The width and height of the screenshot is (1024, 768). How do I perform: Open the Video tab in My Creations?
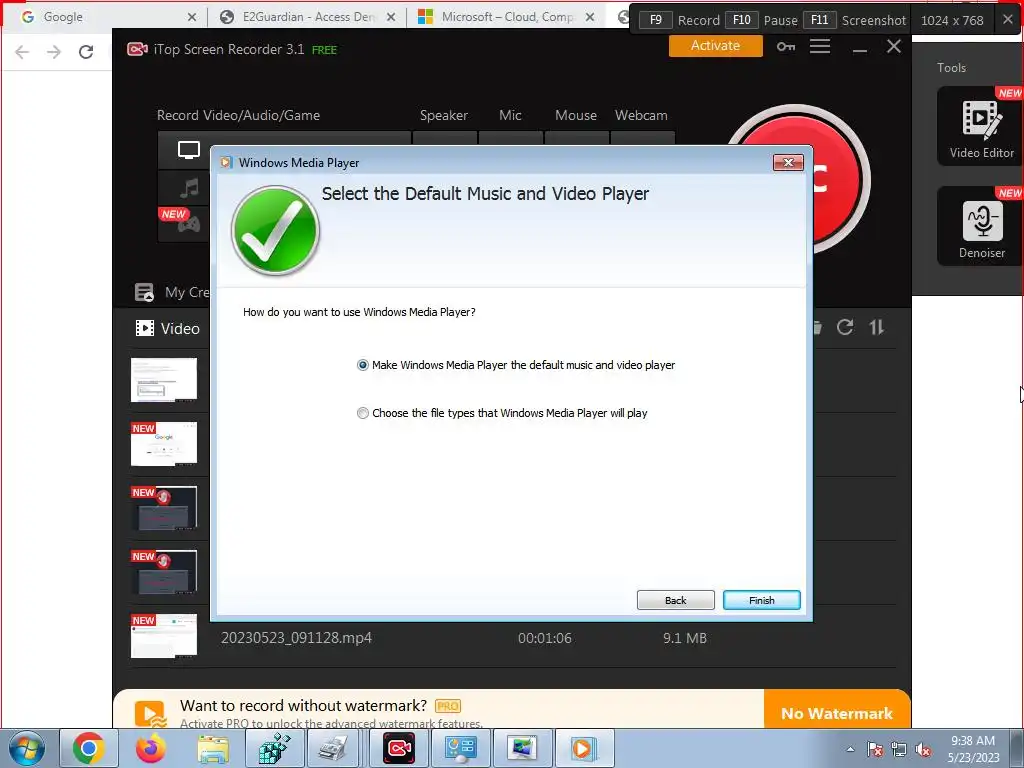coord(168,328)
